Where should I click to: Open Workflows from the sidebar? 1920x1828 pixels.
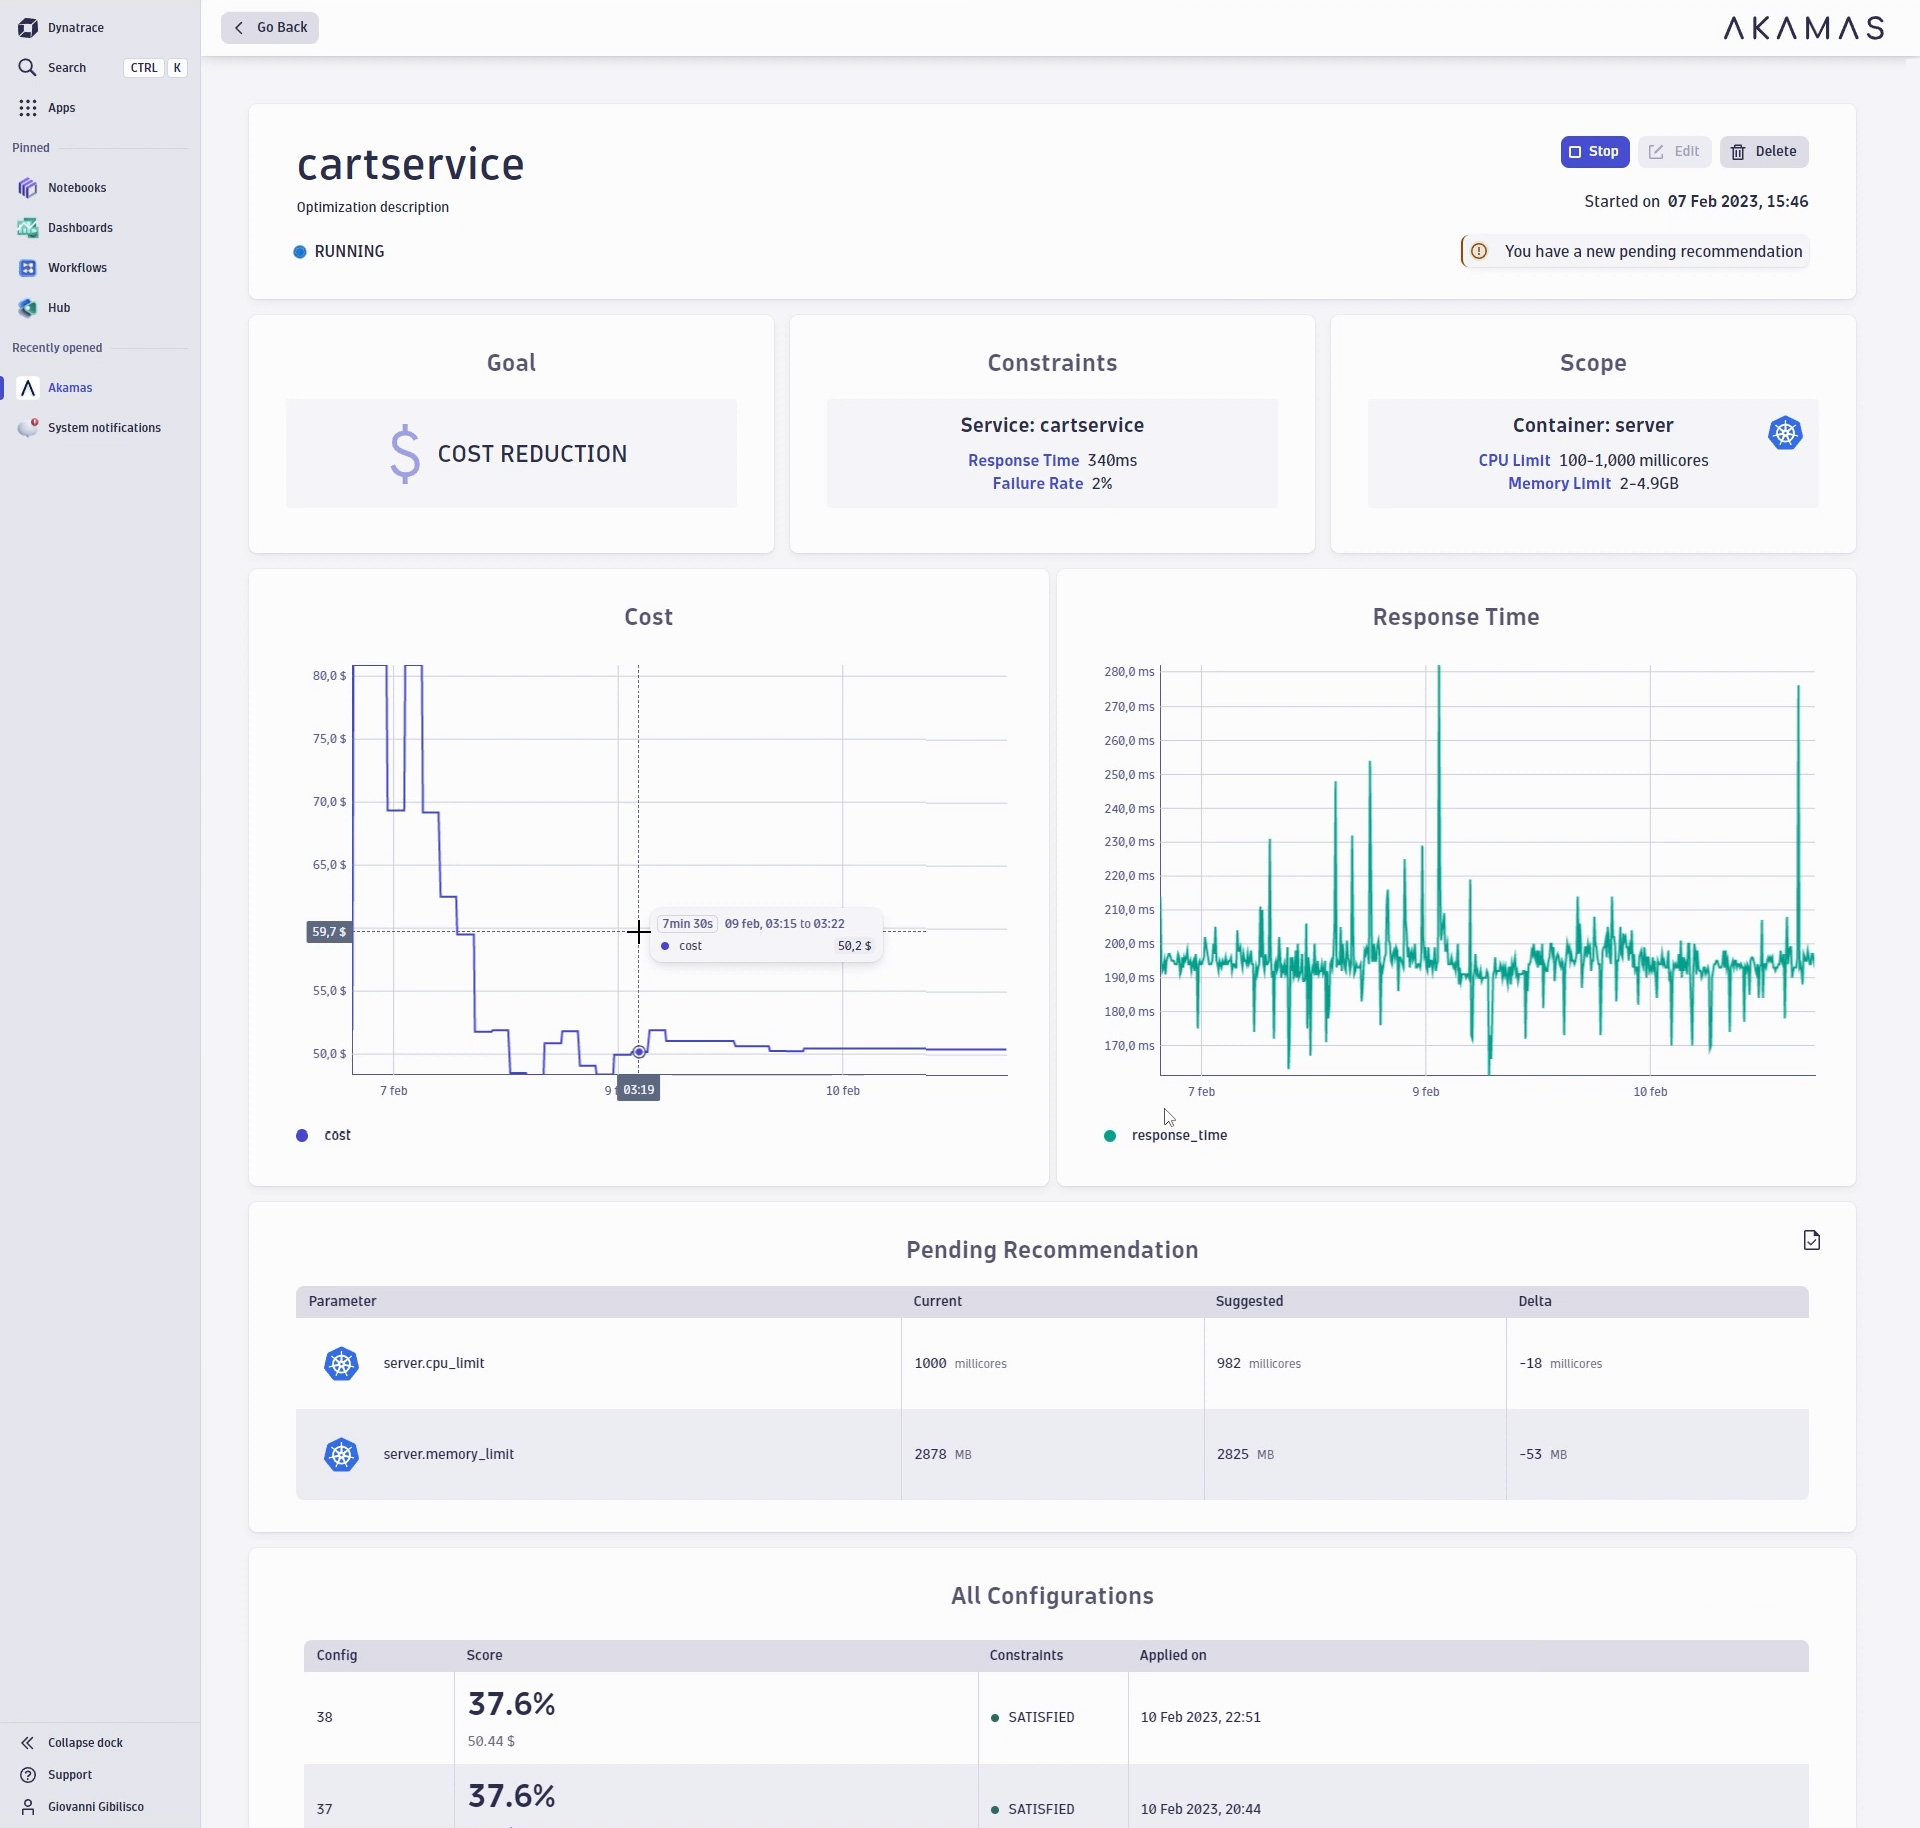77,267
